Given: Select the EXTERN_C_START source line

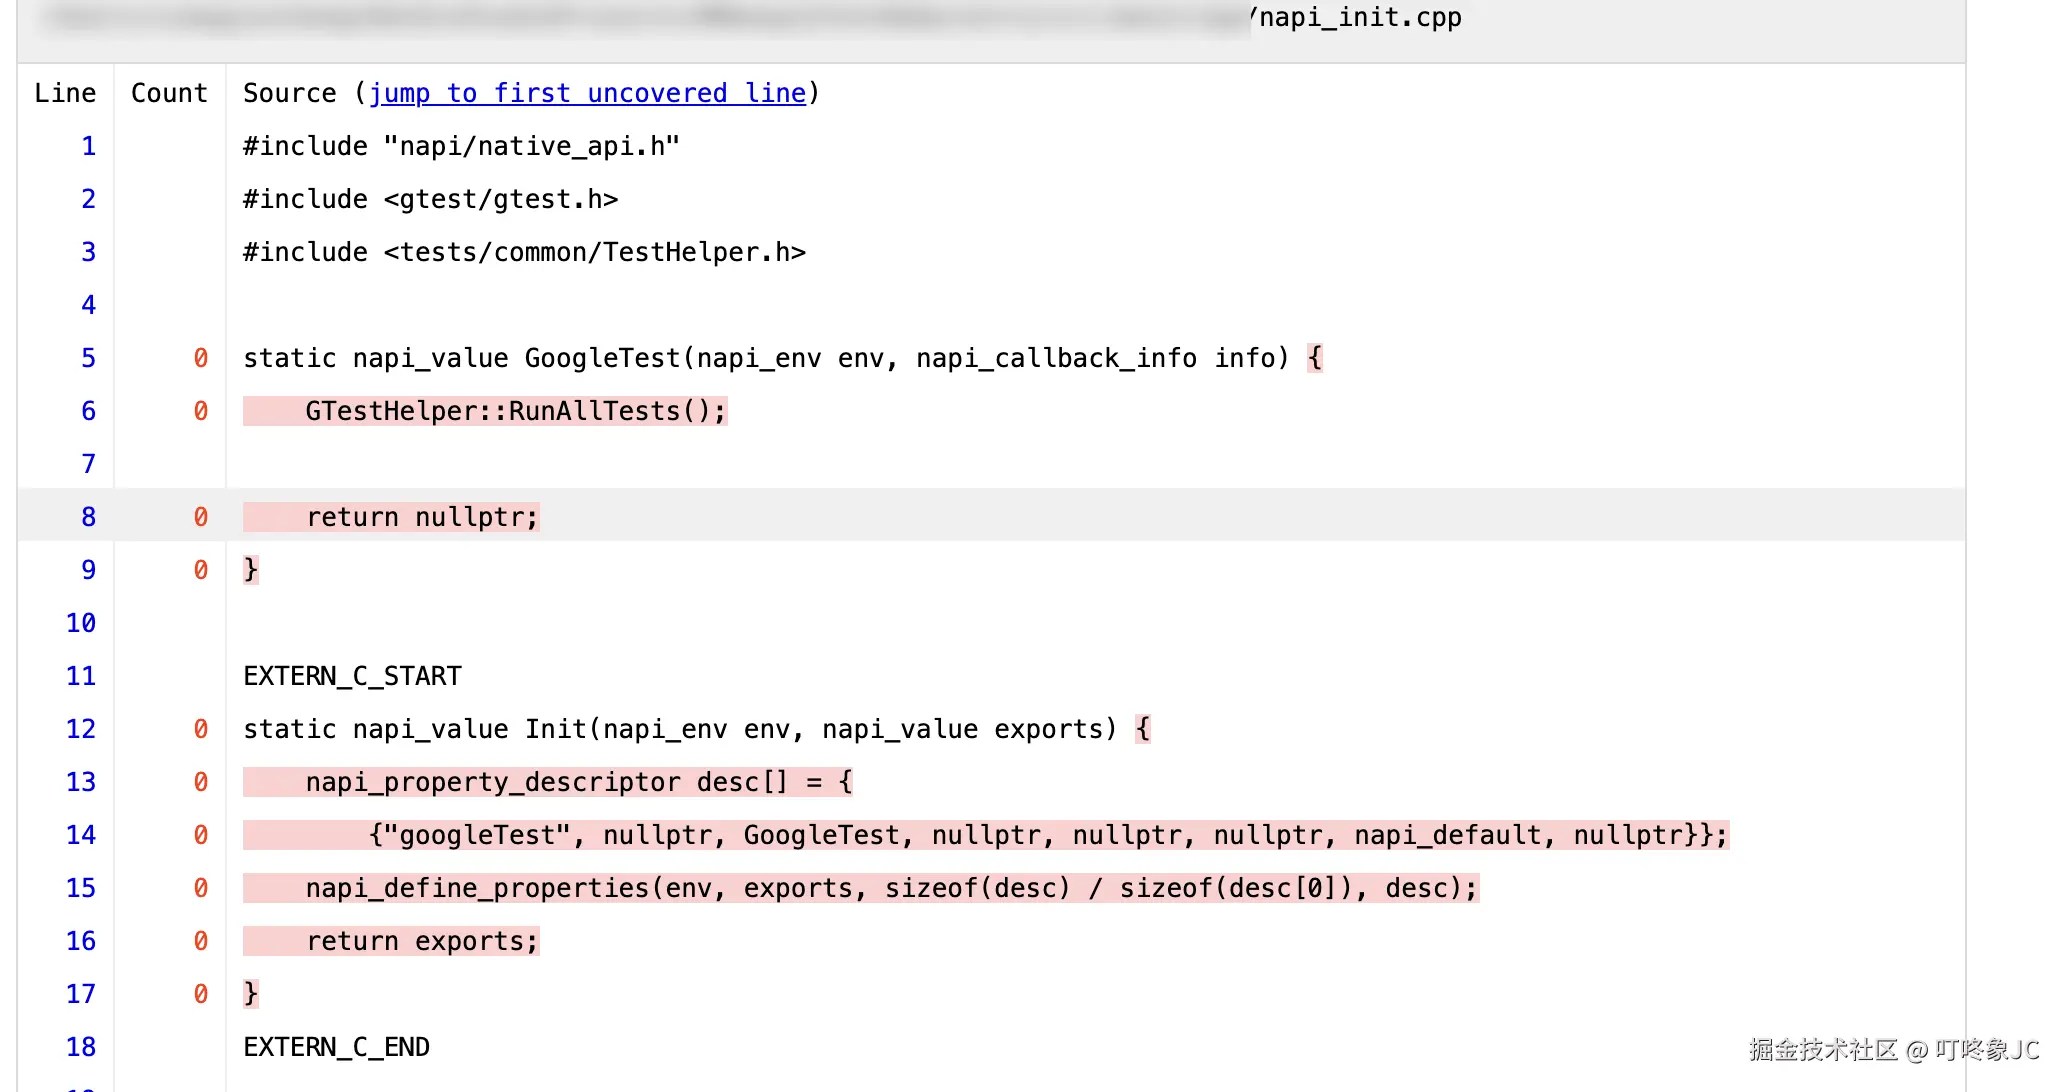Looking at the screenshot, I should [352, 675].
